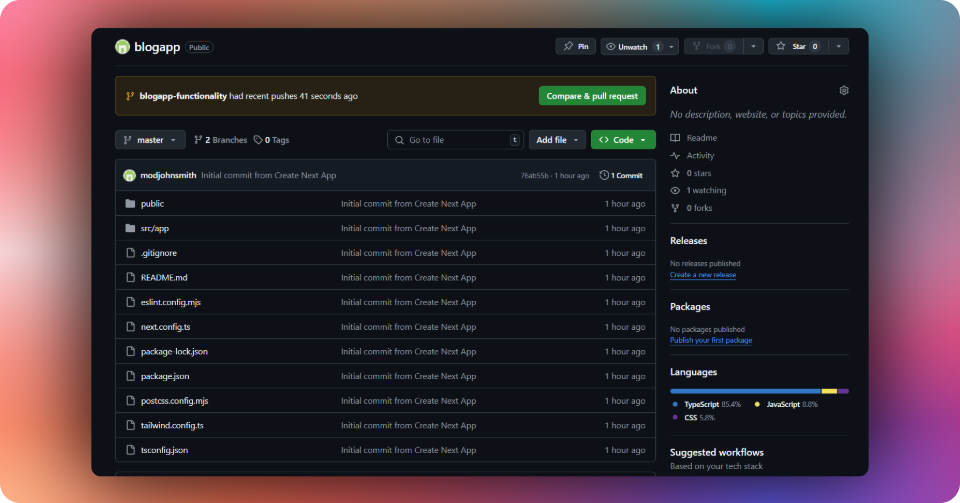Open the postcss.config.mjs file name

(x=174, y=401)
